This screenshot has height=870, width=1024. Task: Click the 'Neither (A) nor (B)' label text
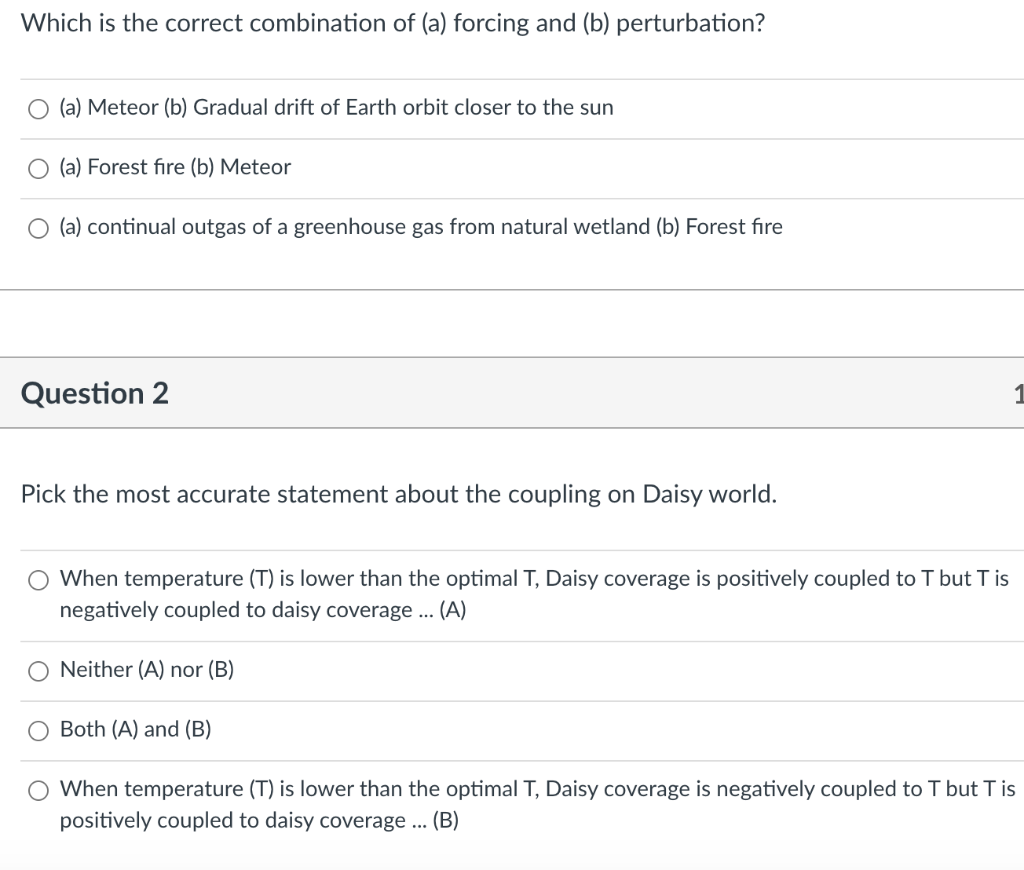147,669
